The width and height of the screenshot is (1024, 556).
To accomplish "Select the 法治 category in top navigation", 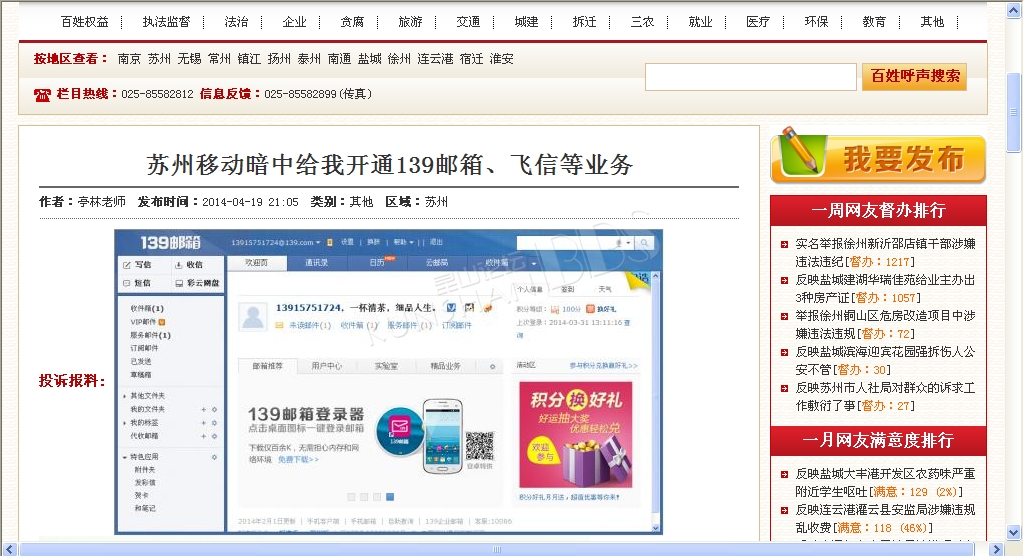I will (x=236, y=22).
